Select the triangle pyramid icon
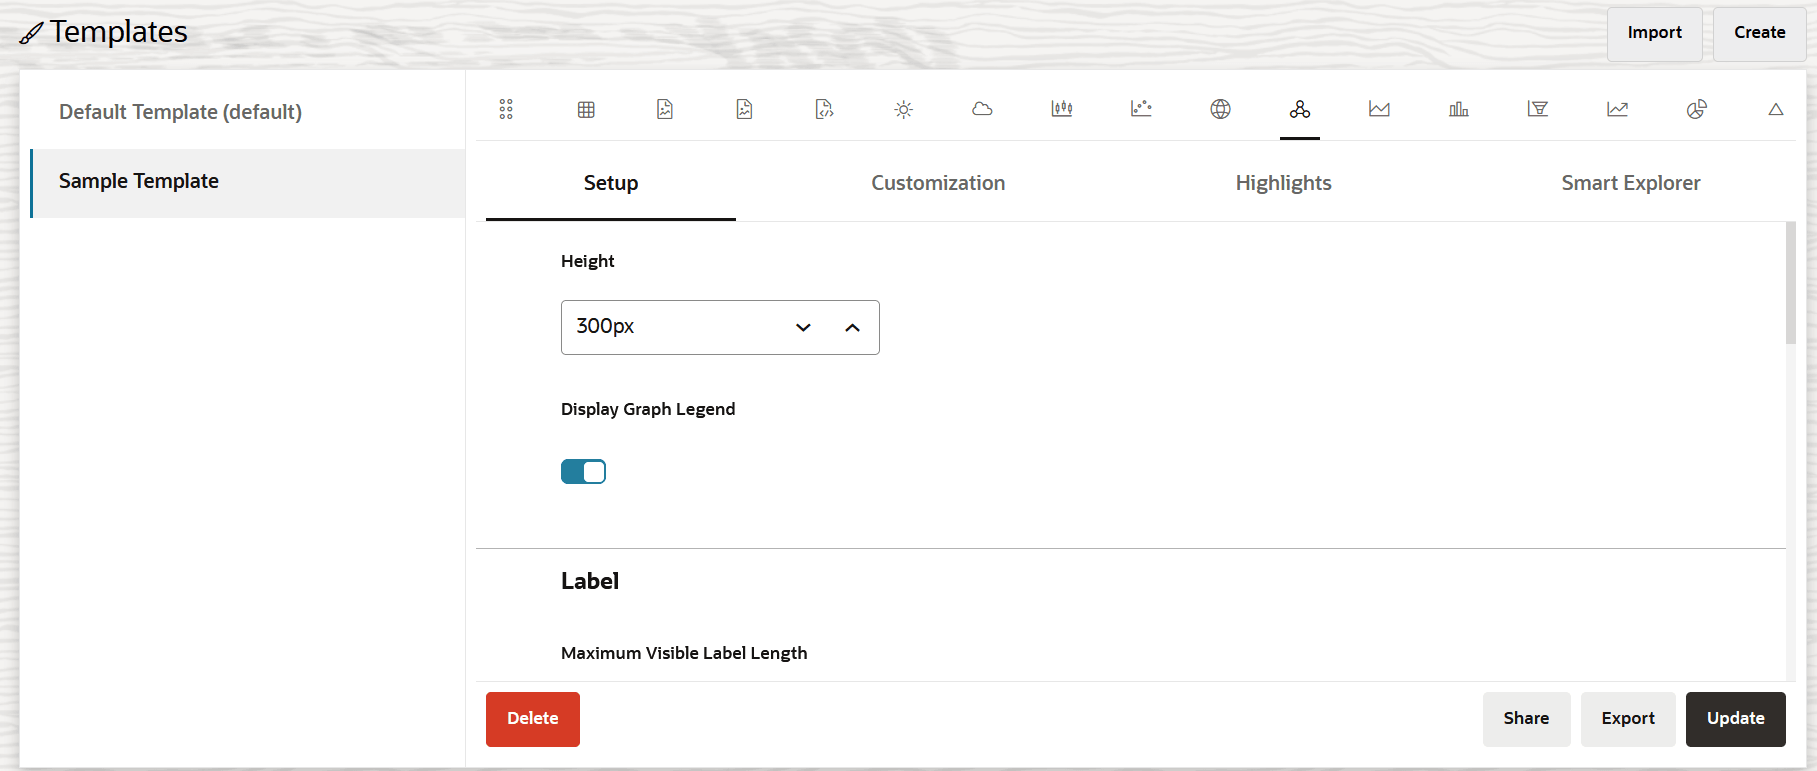 click(1776, 109)
